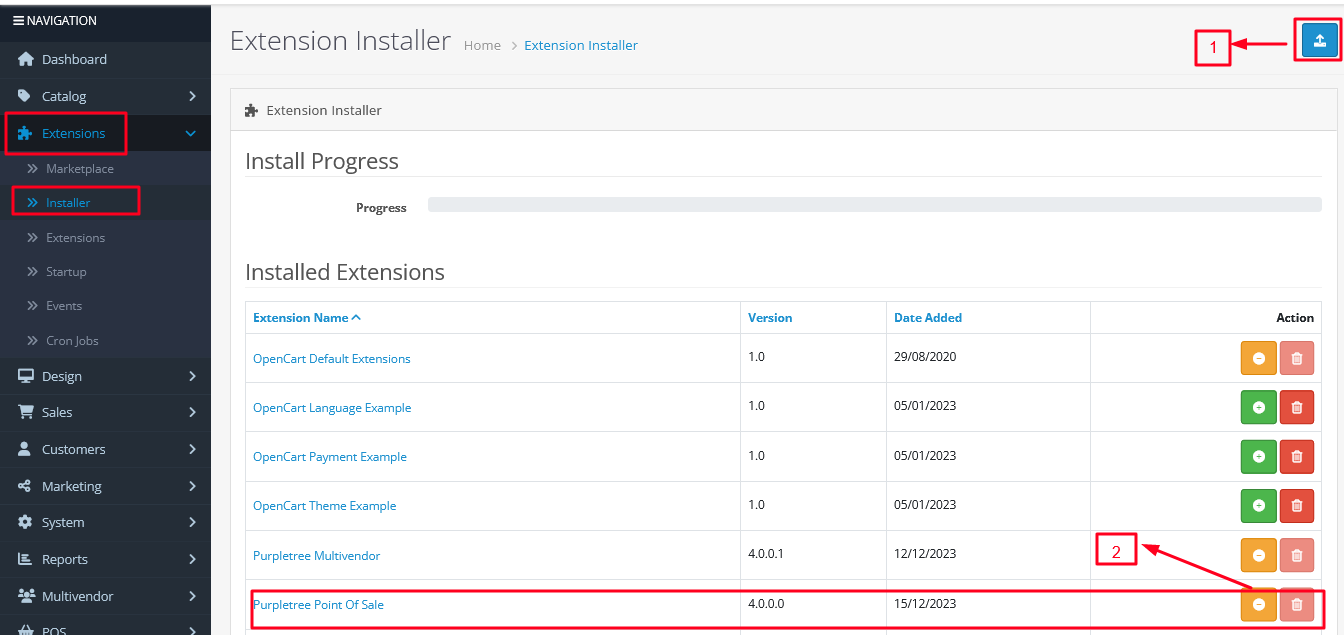Go to Startup in the sidebar
The height and width of the screenshot is (635, 1344).
[66, 272]
